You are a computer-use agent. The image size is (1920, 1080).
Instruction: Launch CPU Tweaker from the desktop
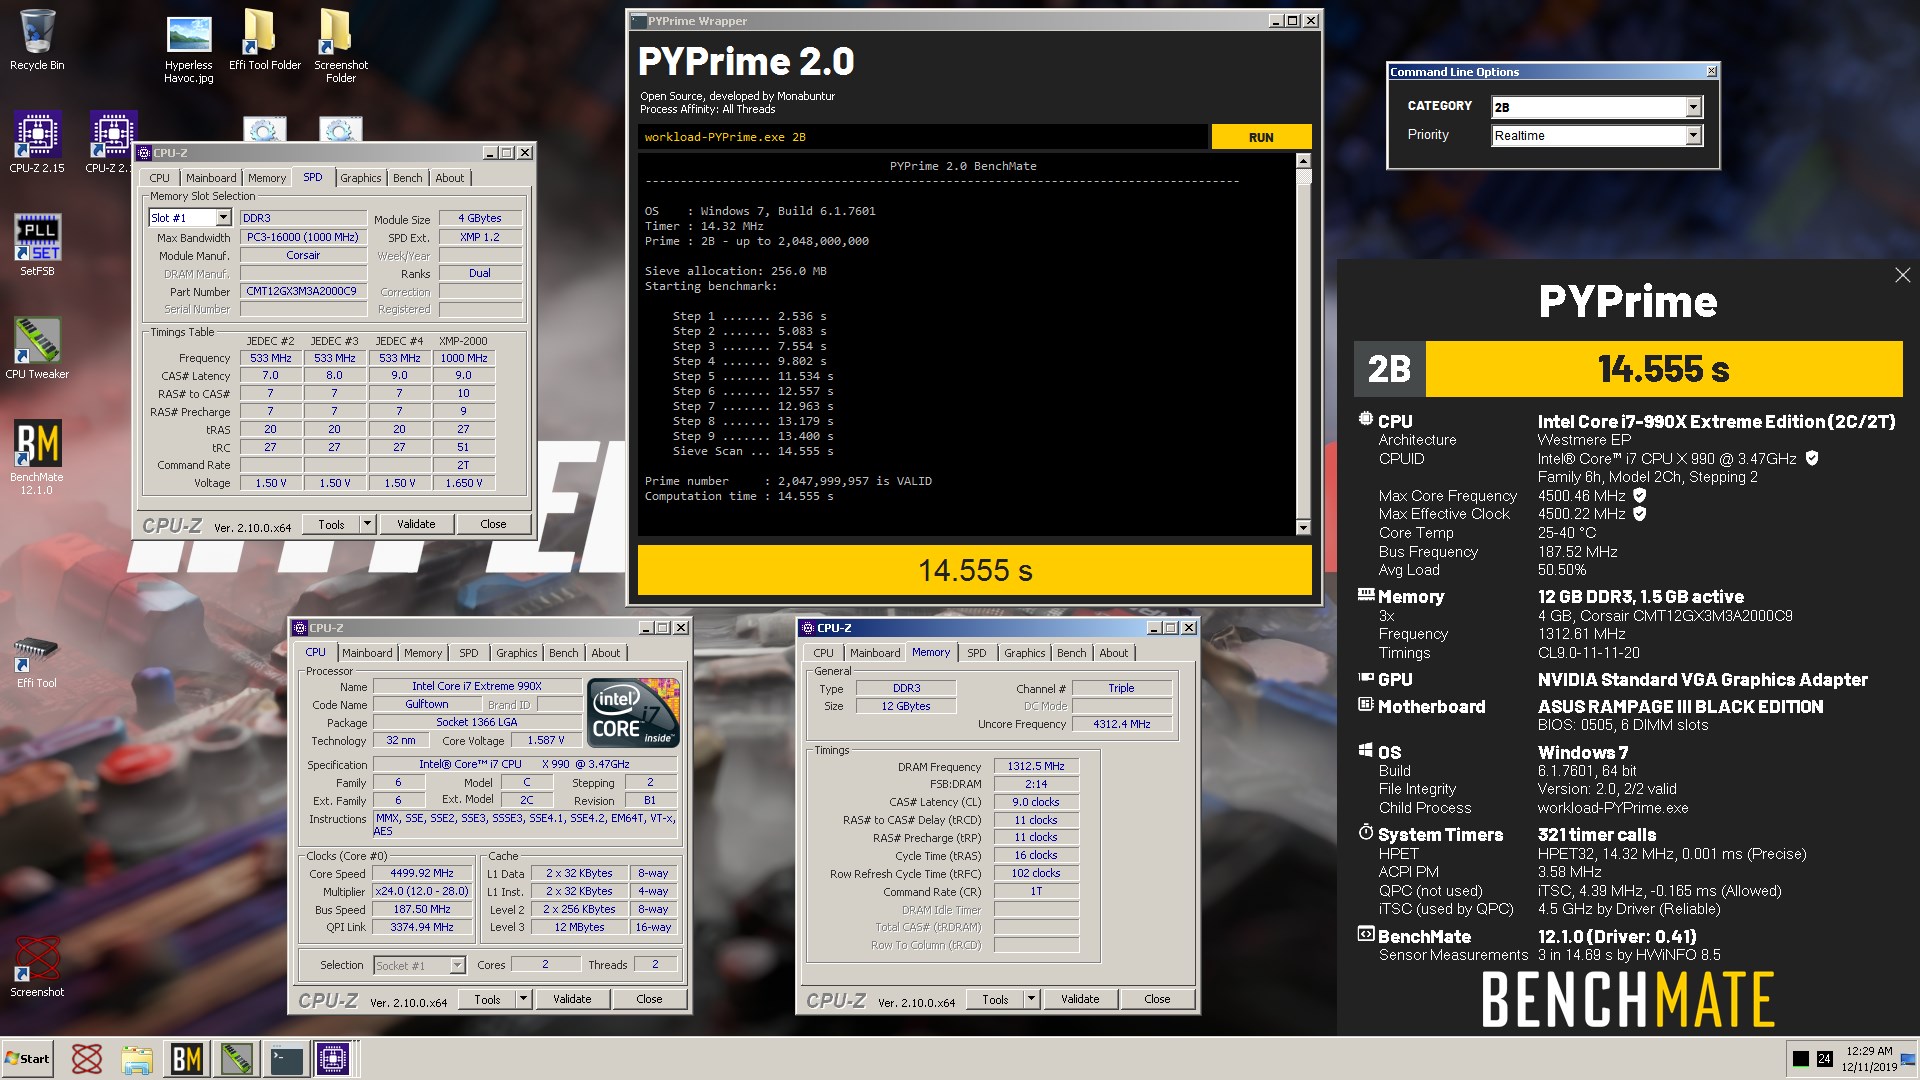coord(37,349)
